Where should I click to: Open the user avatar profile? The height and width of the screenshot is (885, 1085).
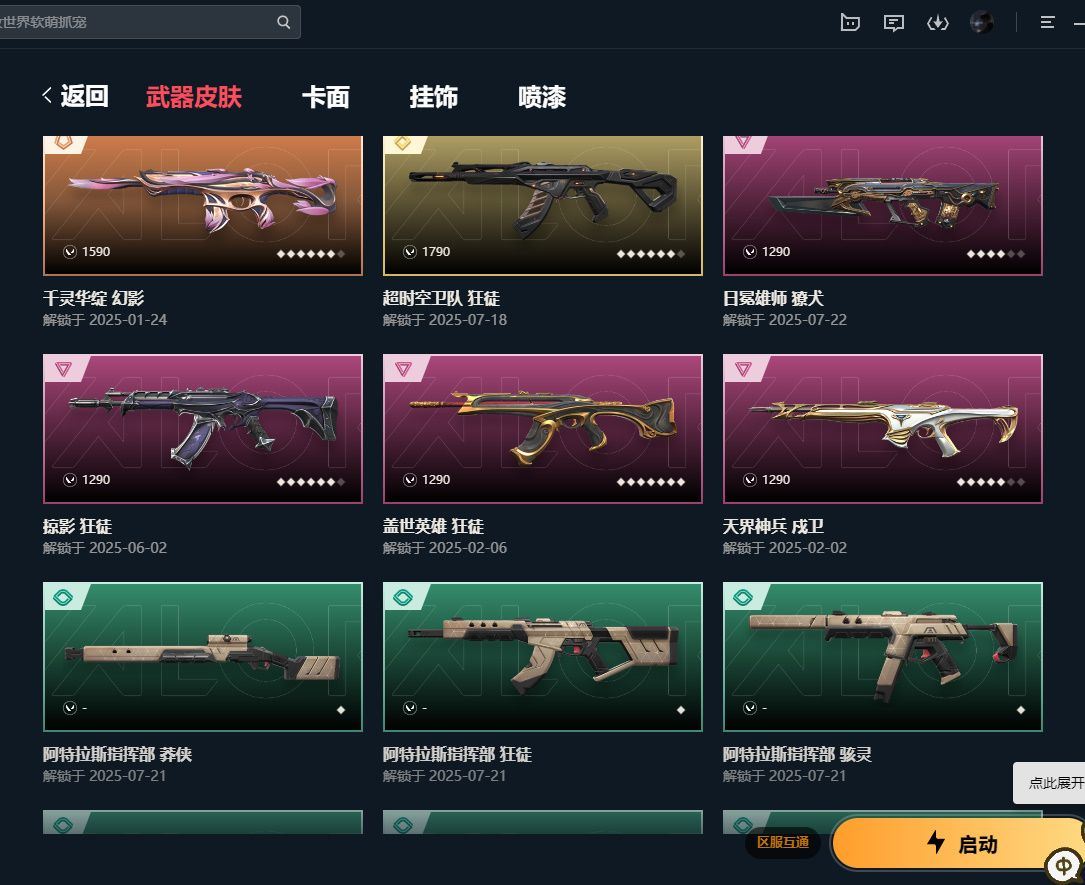pos(982,23)
